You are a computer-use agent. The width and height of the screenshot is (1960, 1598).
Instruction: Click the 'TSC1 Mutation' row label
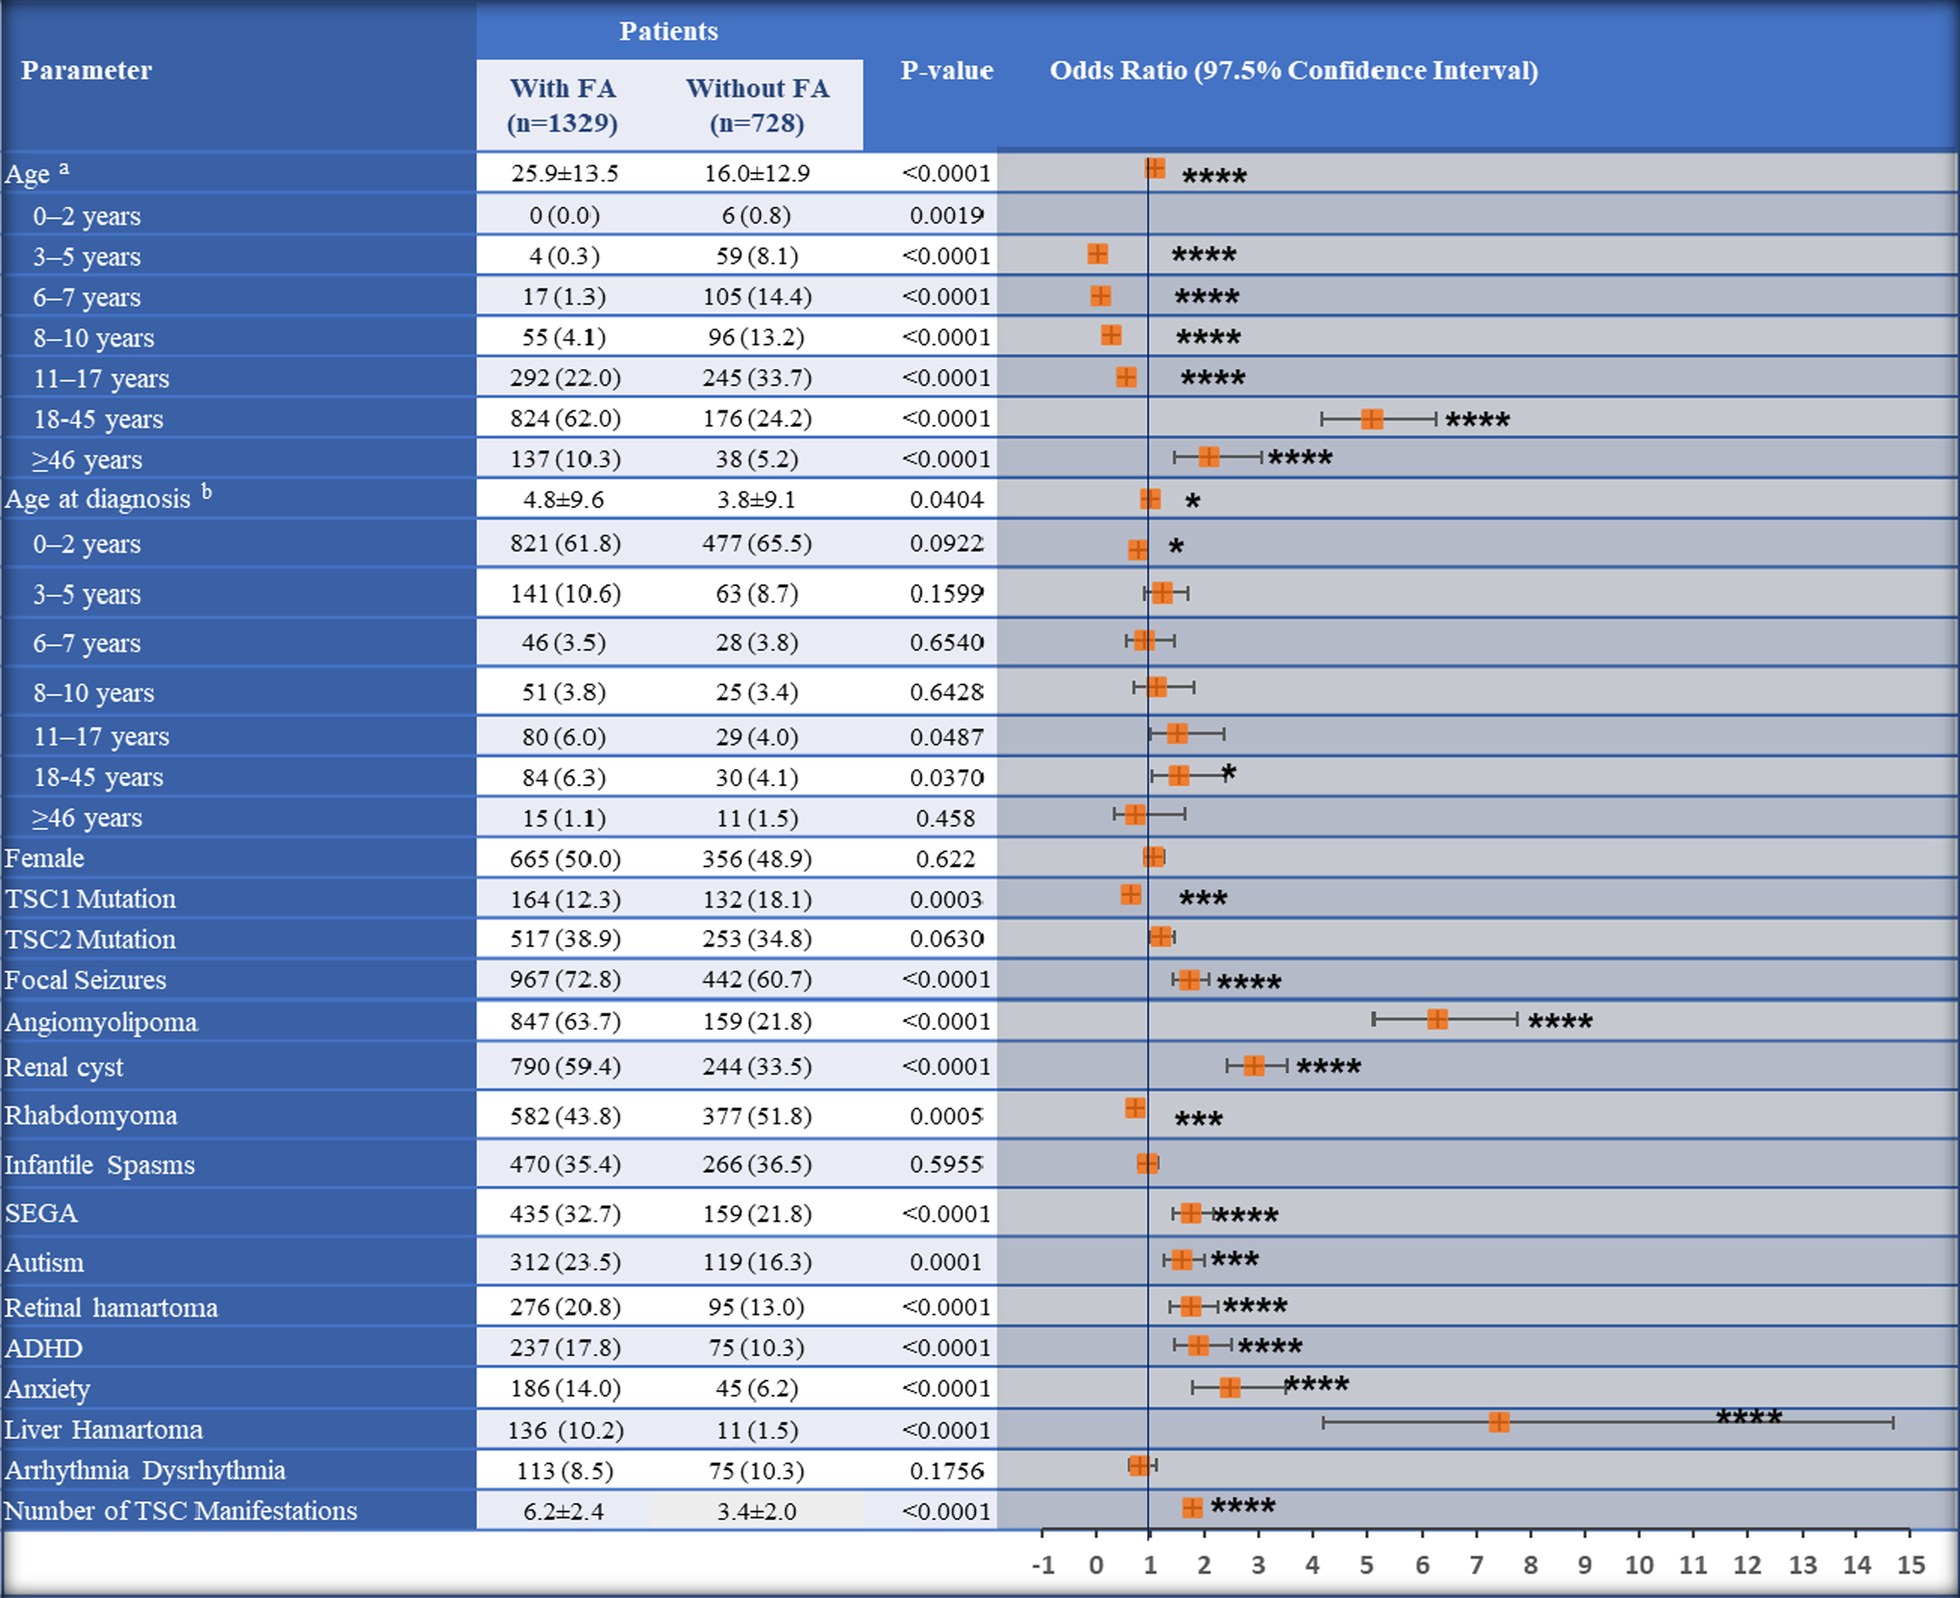[x=90, y=899]
